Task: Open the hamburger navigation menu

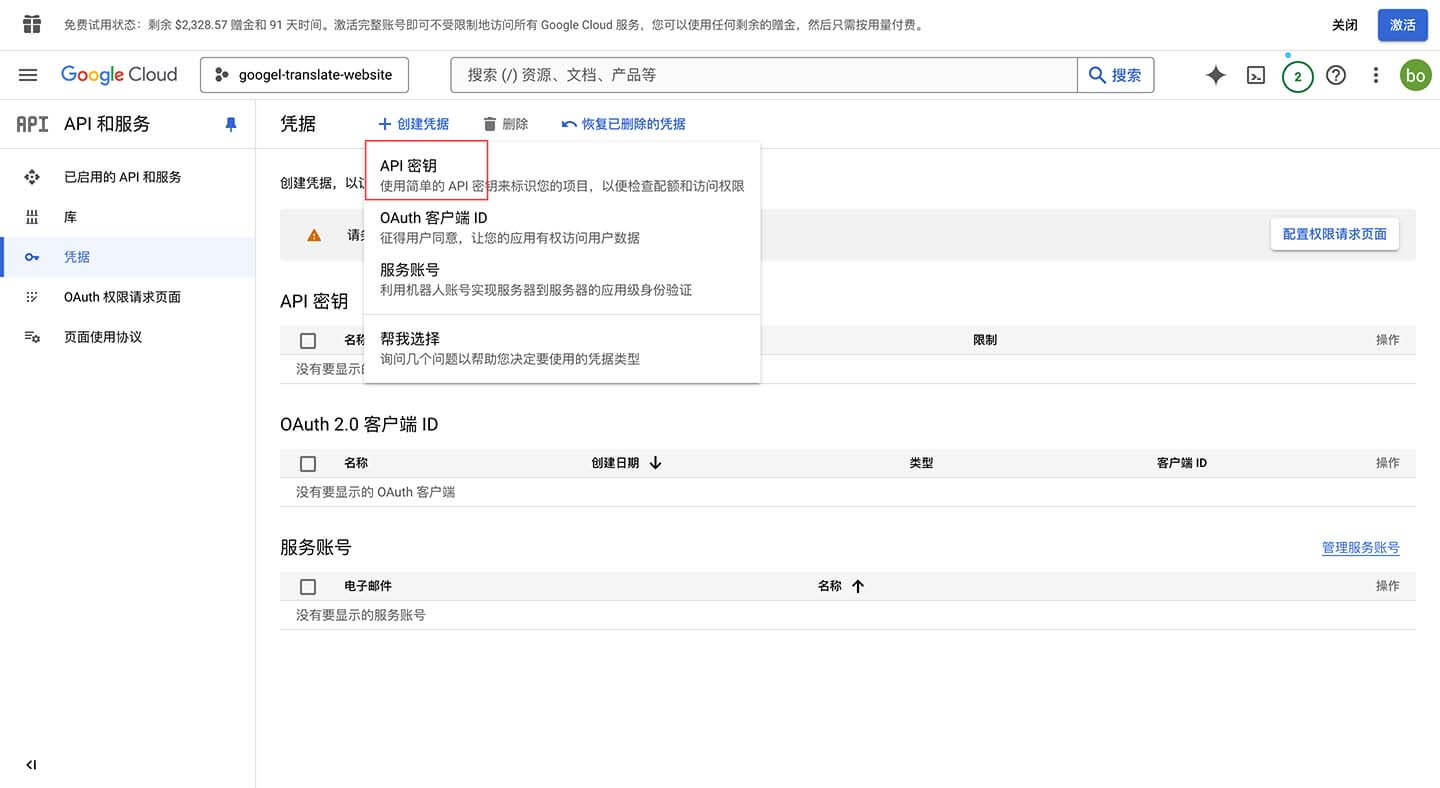Action: (x=28, y=75)
